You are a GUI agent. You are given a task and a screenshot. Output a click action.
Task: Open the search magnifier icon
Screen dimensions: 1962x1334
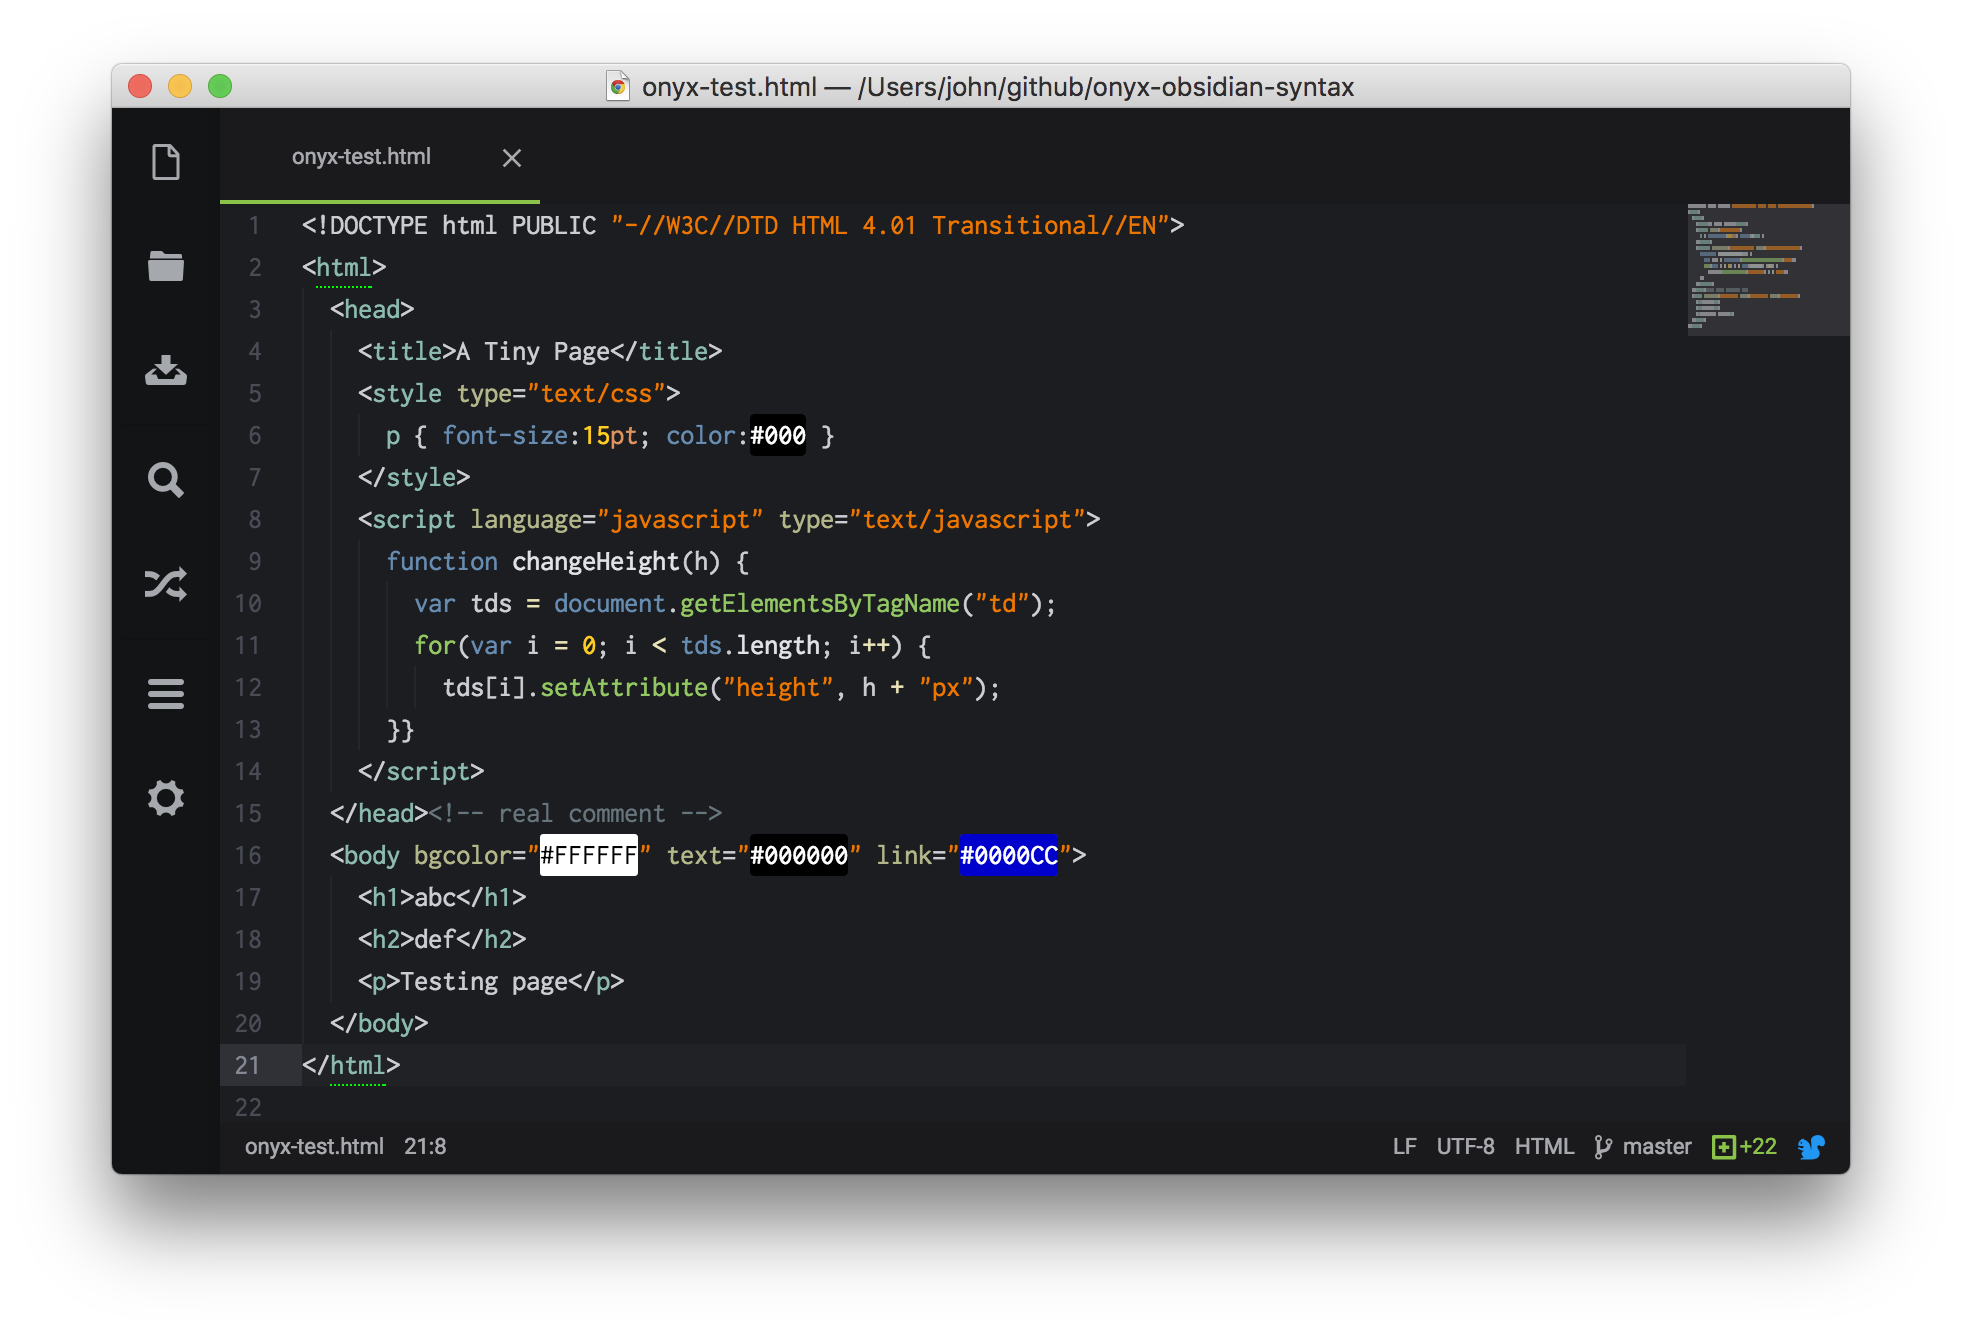click(x=166, y=479)
